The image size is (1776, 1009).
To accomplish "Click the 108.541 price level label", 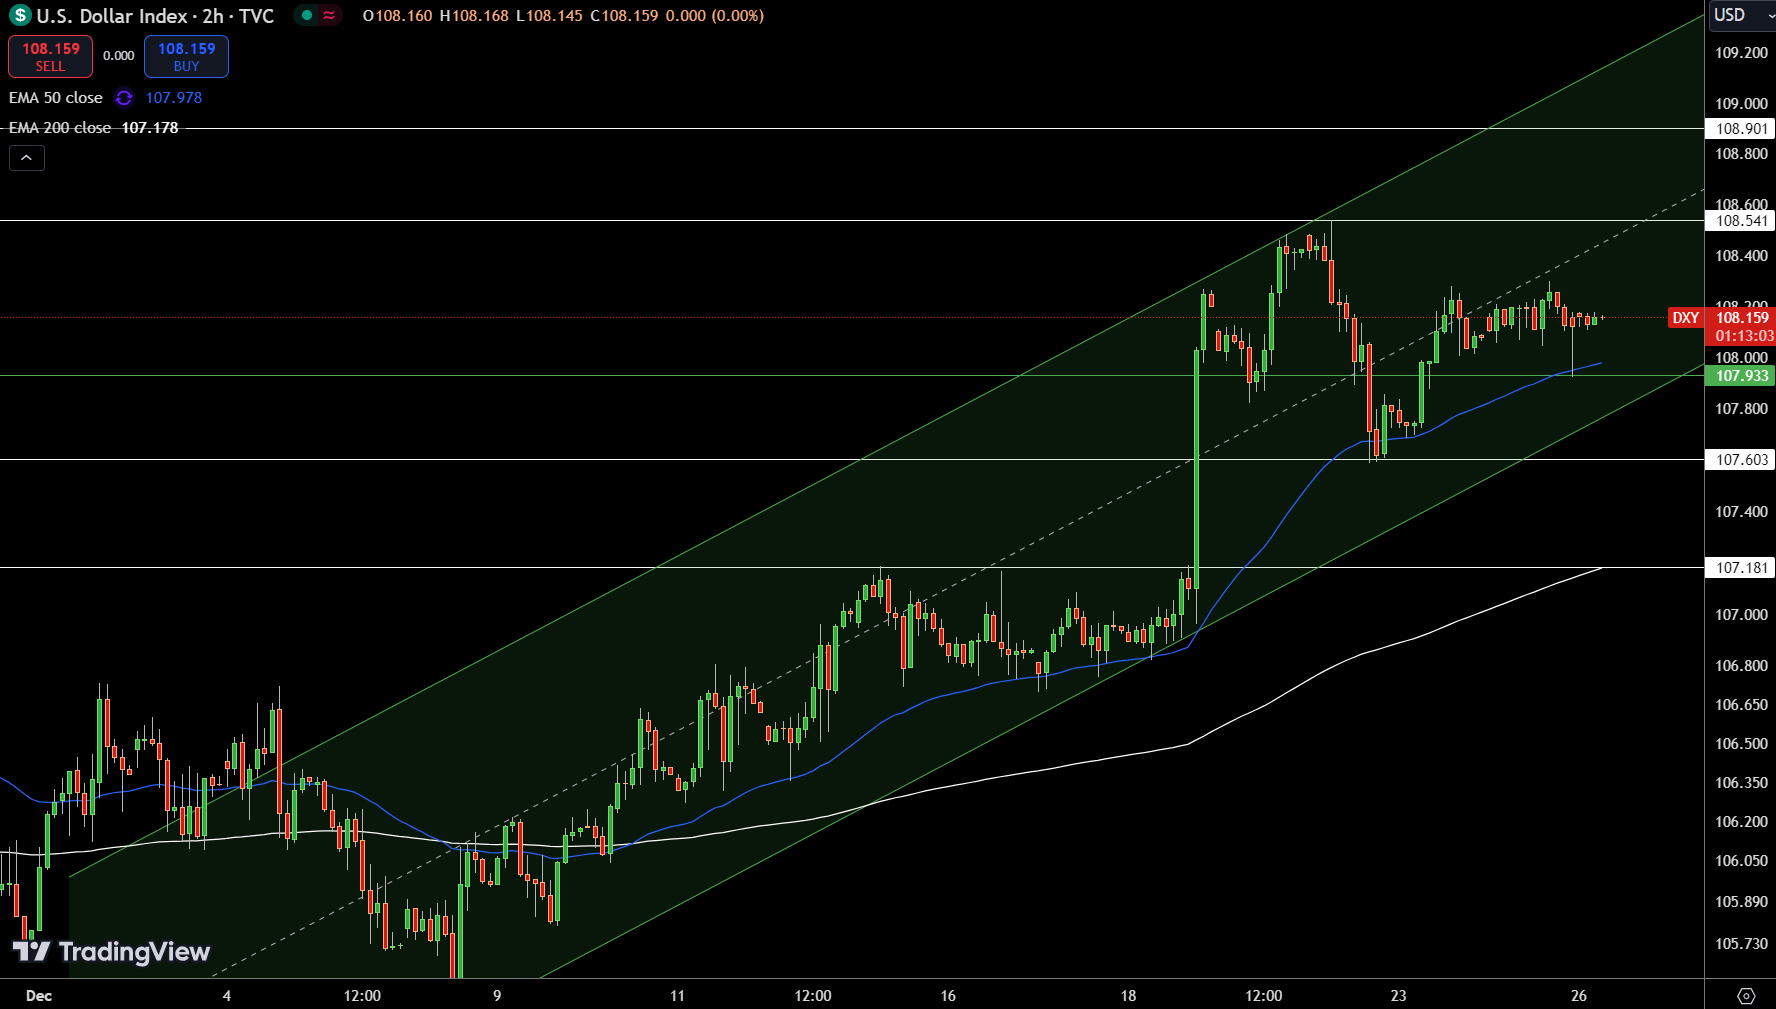I will pyautogui.click(x=1741, y=221).
